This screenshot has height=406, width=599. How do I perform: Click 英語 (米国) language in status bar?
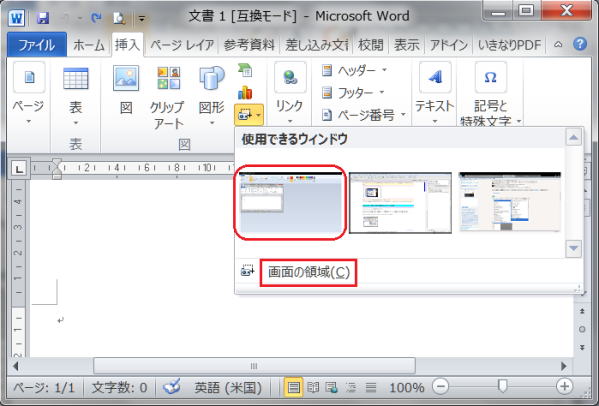point(228,388)
